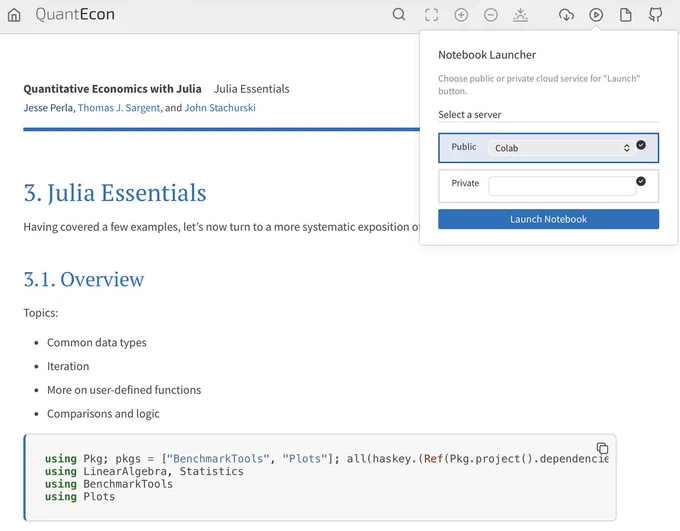Open the GitHub repository icon
Image resolution: width=680 pixels, height=531 pixels.
click(655, 15)
